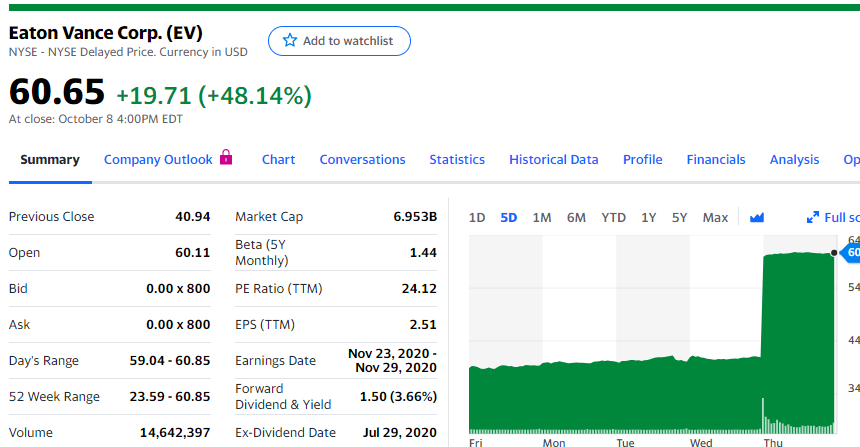Screen dimensions: 860x447
Task: Switch chart type with the mountain chart icon
Action: tap(757, 217)
